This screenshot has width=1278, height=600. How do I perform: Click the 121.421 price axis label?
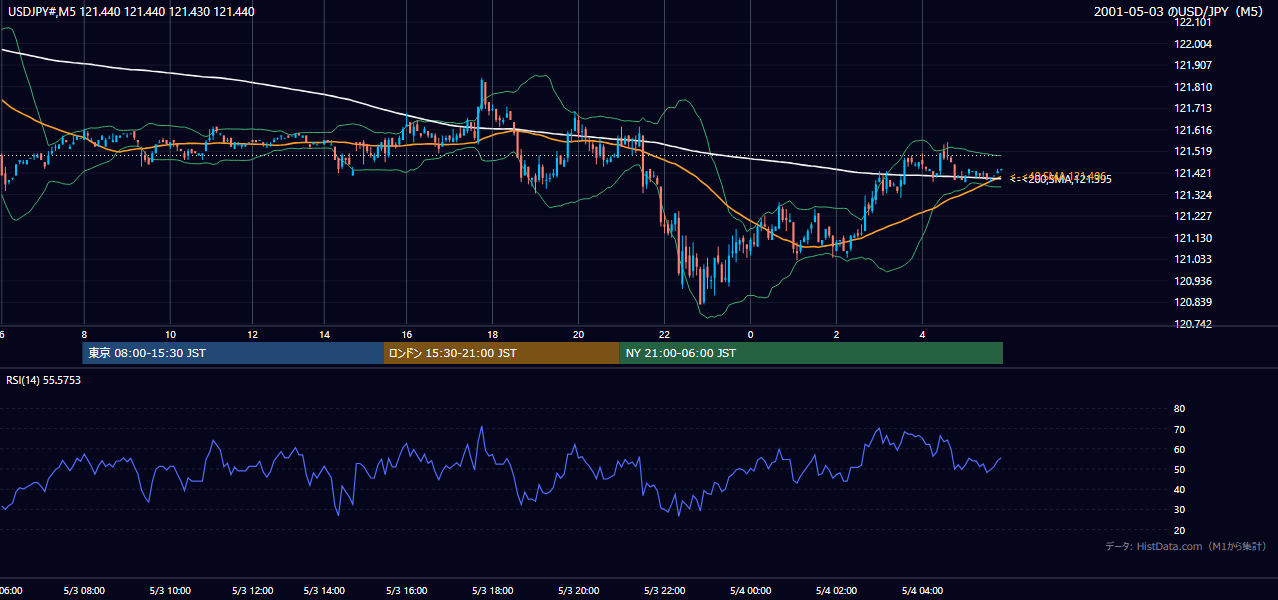click(1193, 173)
